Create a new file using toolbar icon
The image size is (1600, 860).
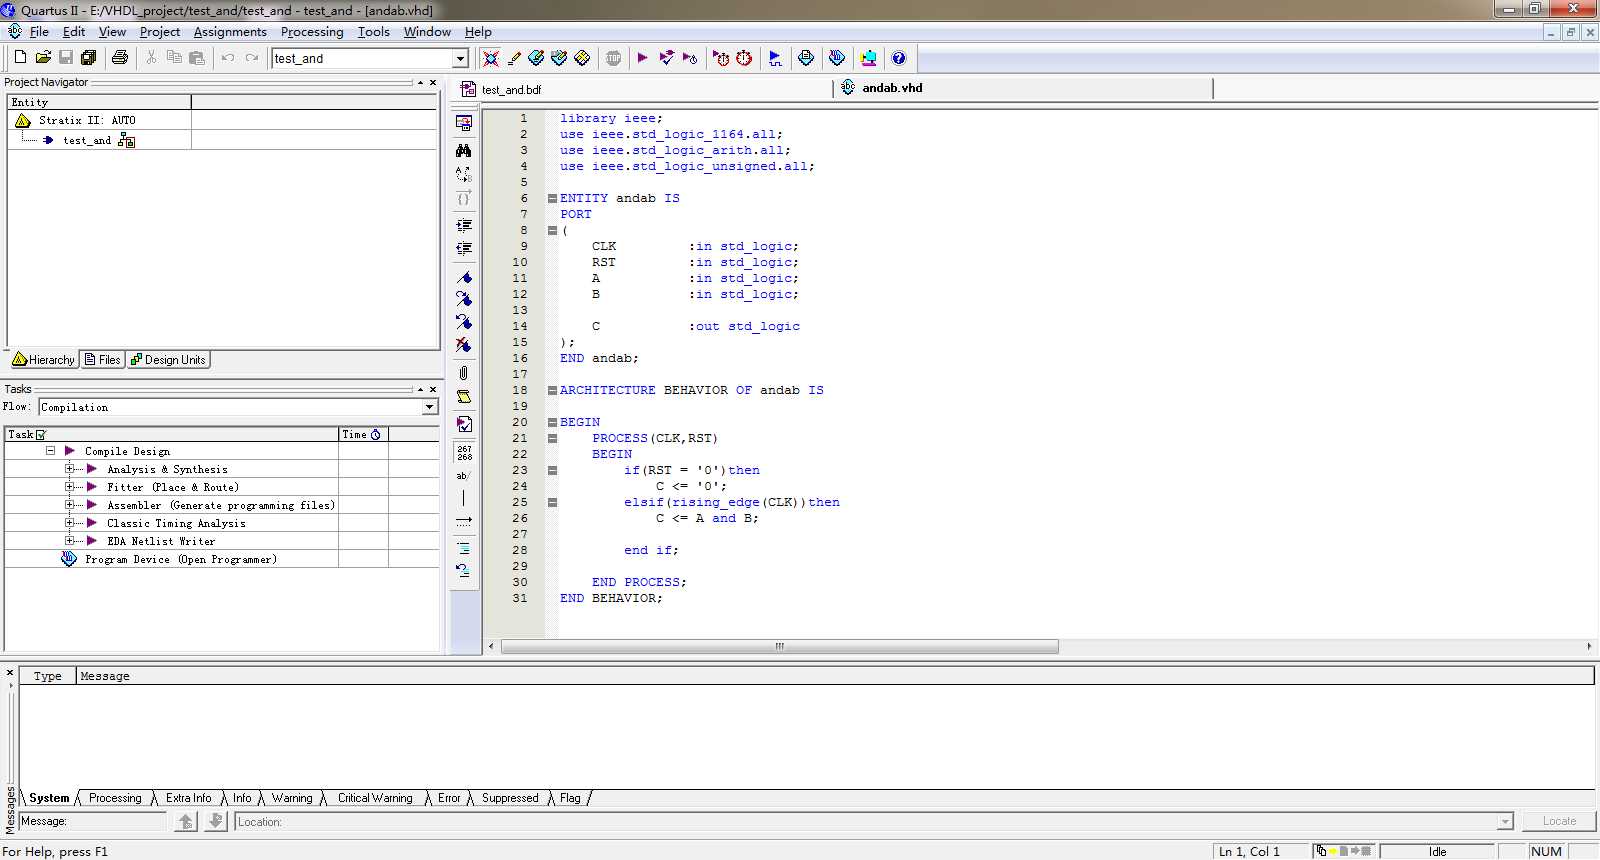(x=20, y=58)
